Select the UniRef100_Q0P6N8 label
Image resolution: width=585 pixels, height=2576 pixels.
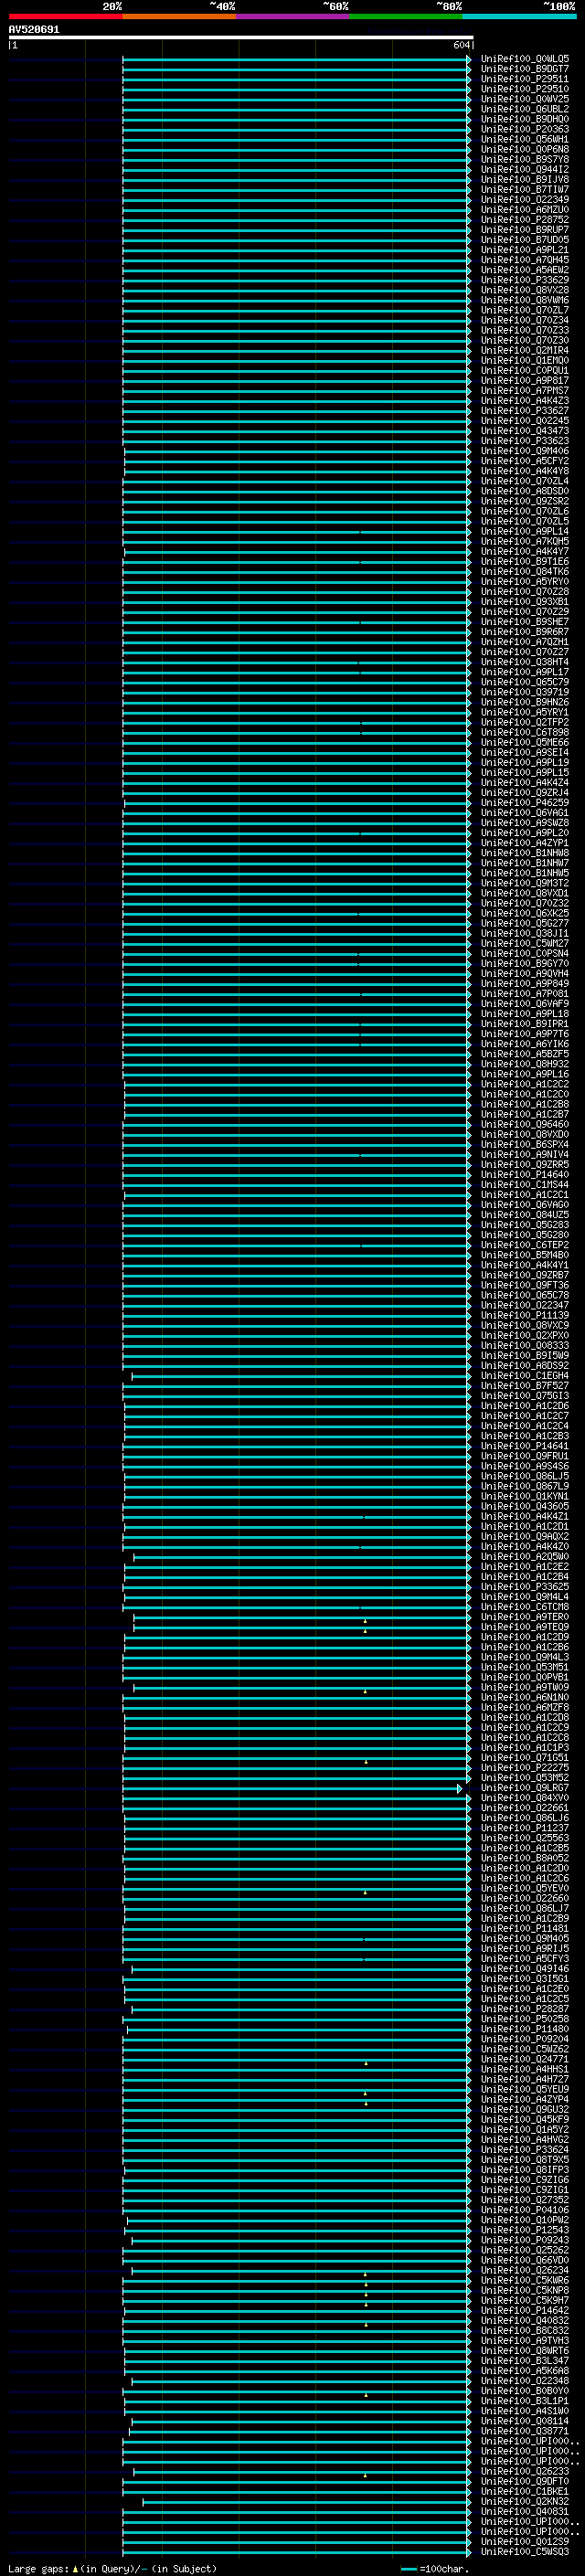tap(525, 149)
